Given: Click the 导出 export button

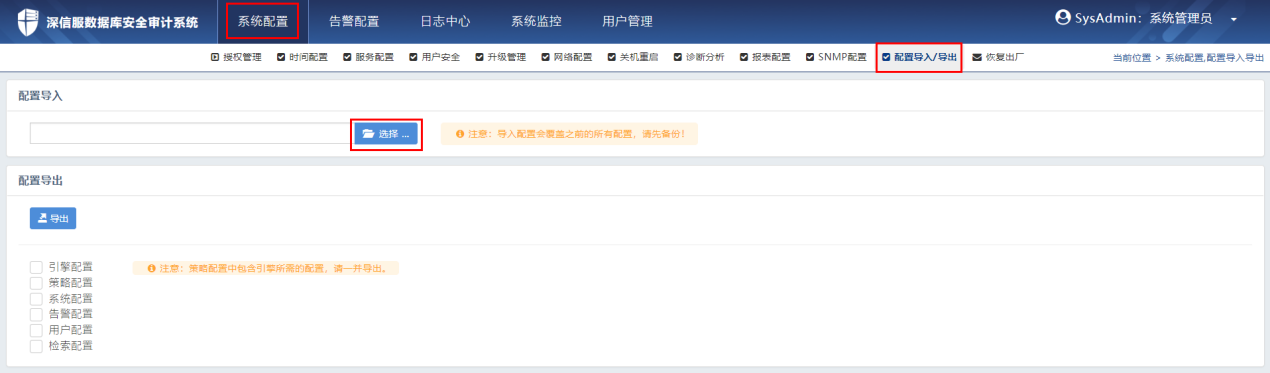Looking at the screenshot, I should [x=53, y=218].
